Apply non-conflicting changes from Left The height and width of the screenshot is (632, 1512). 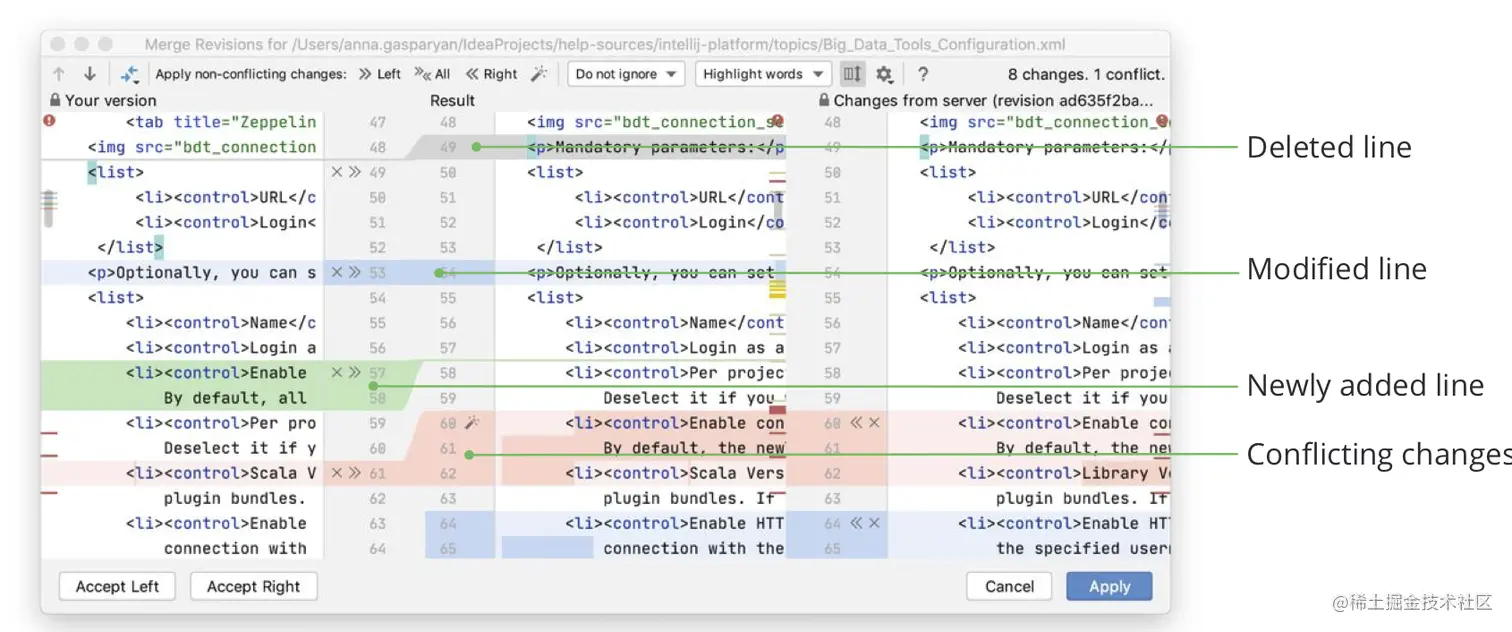point(380,74)
